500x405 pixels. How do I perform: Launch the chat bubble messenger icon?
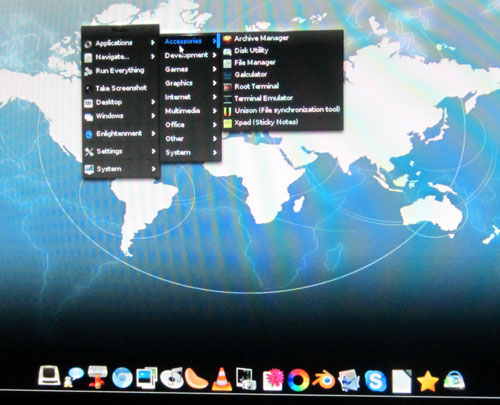[x=73, y=377]
